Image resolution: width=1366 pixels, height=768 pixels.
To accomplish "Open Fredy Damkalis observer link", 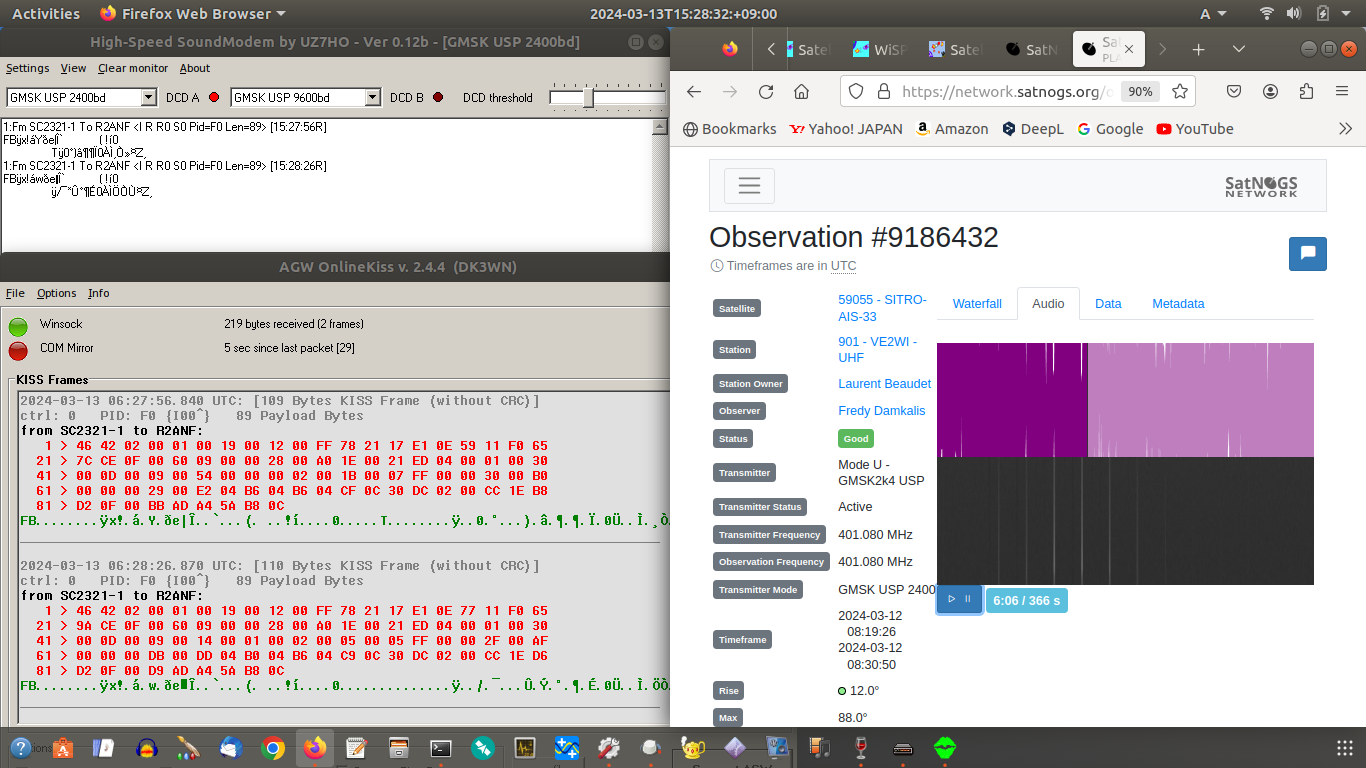I will point(881,410).
